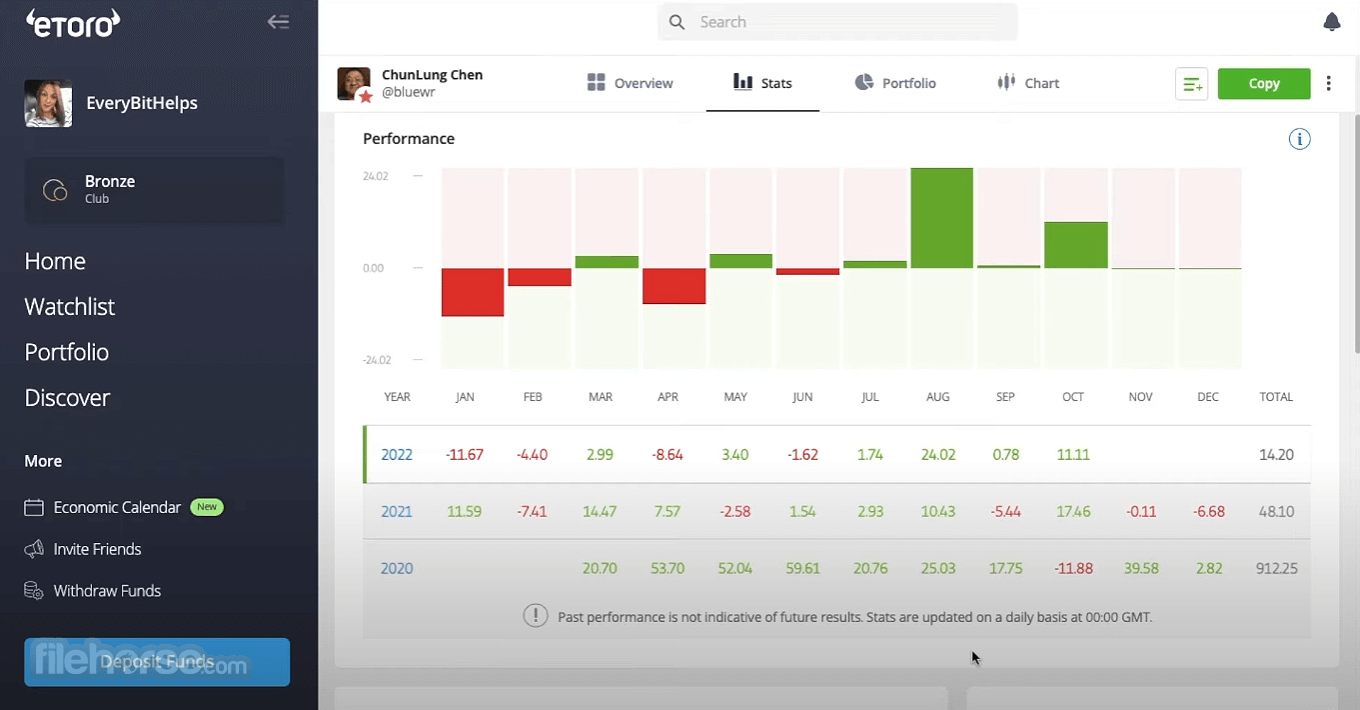Click the EveryBitHelps username
The image size is (1360, 710).
(x=142, y=103)
